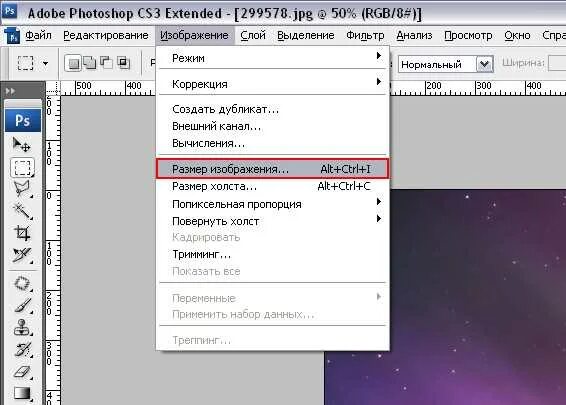Select the Move tool
Image resolution: width=566 pixels, height=405 pixels.
22,145
